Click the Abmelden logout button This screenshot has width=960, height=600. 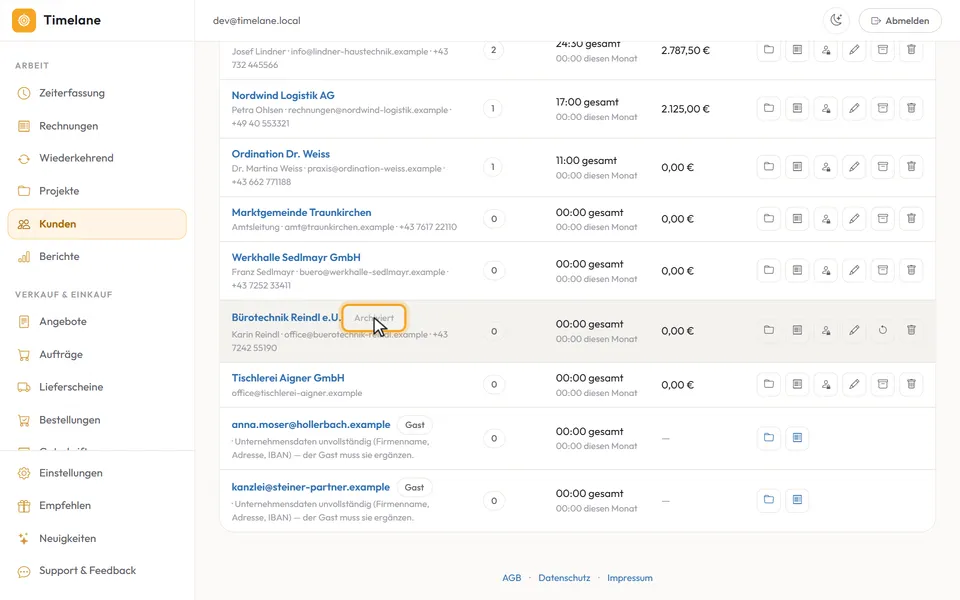[900, 20]
